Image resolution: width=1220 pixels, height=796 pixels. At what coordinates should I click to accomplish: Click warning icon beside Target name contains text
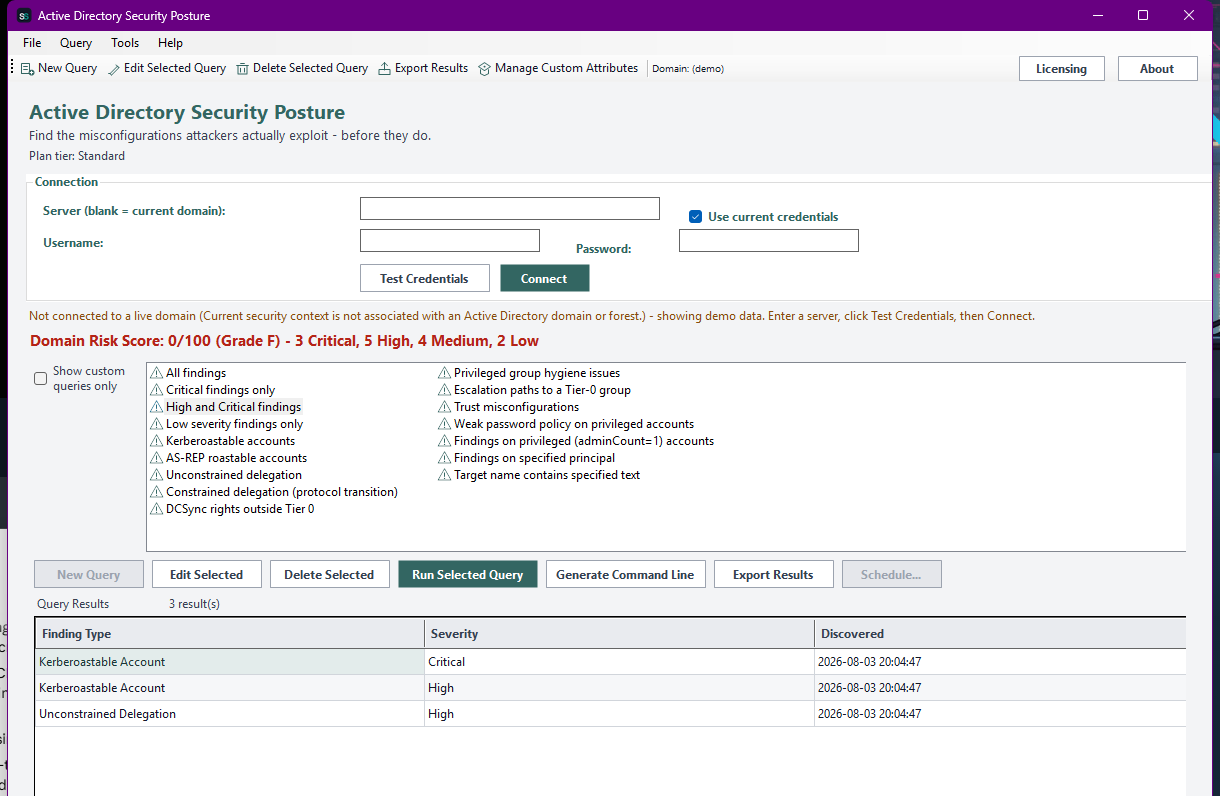tap(445, 475)
